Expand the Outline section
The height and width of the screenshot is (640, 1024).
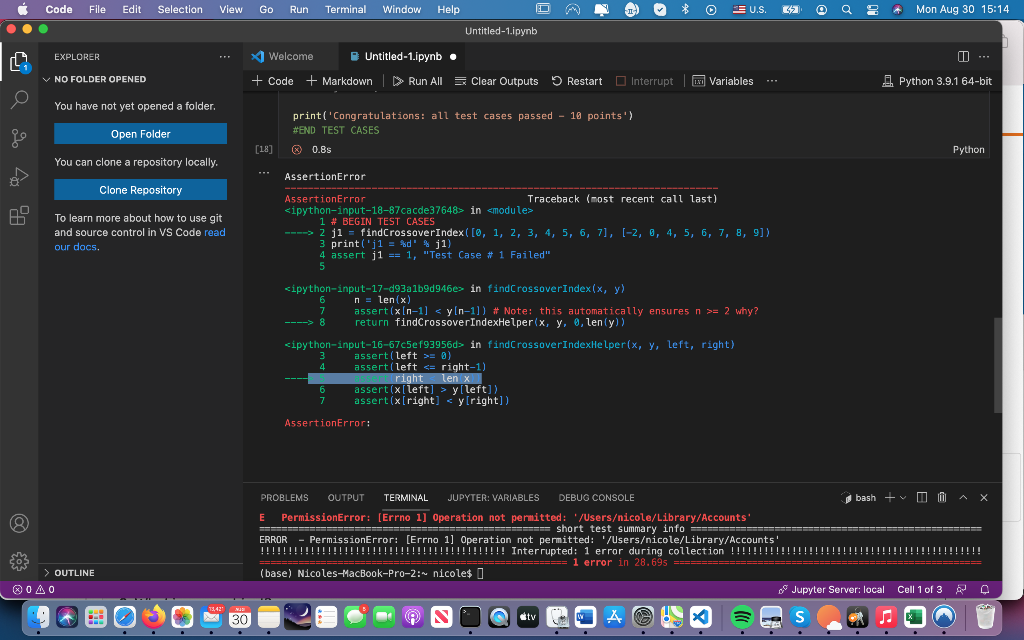pyautogui.click(x=74, y=573)
